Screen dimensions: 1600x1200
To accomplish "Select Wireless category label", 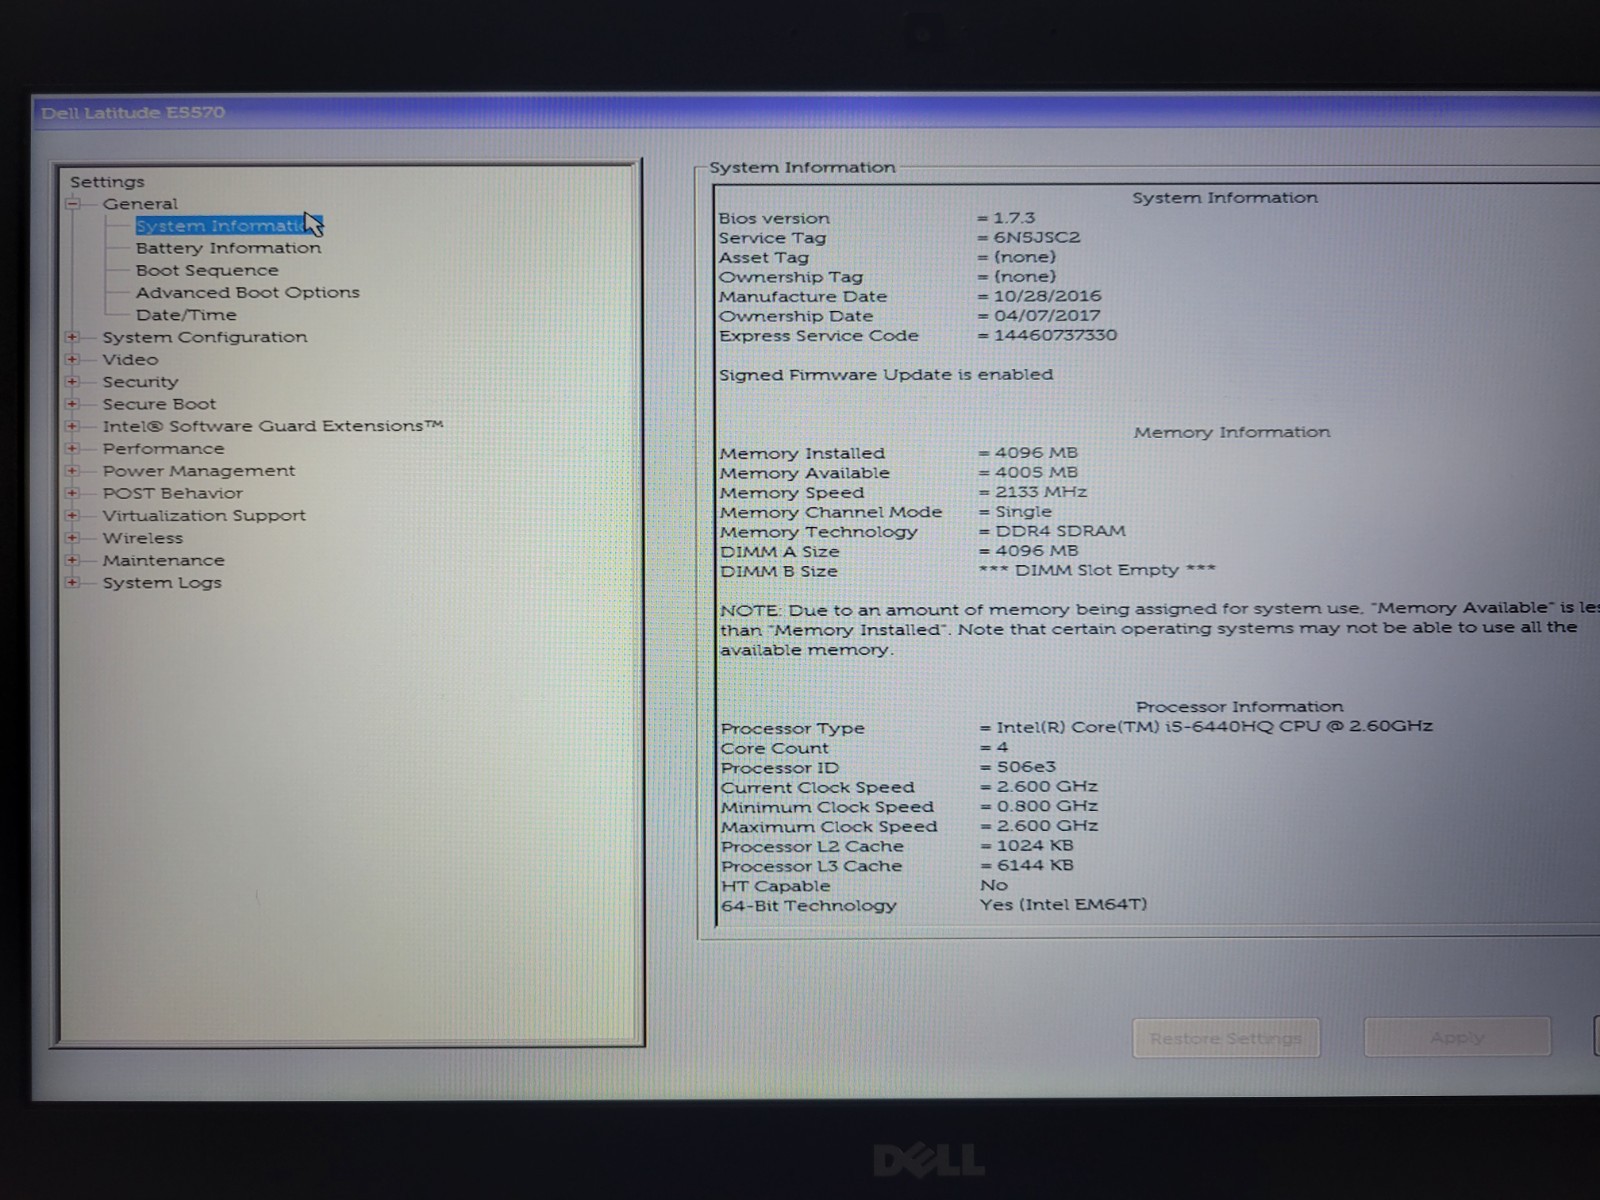I will (x=142, y=538).
